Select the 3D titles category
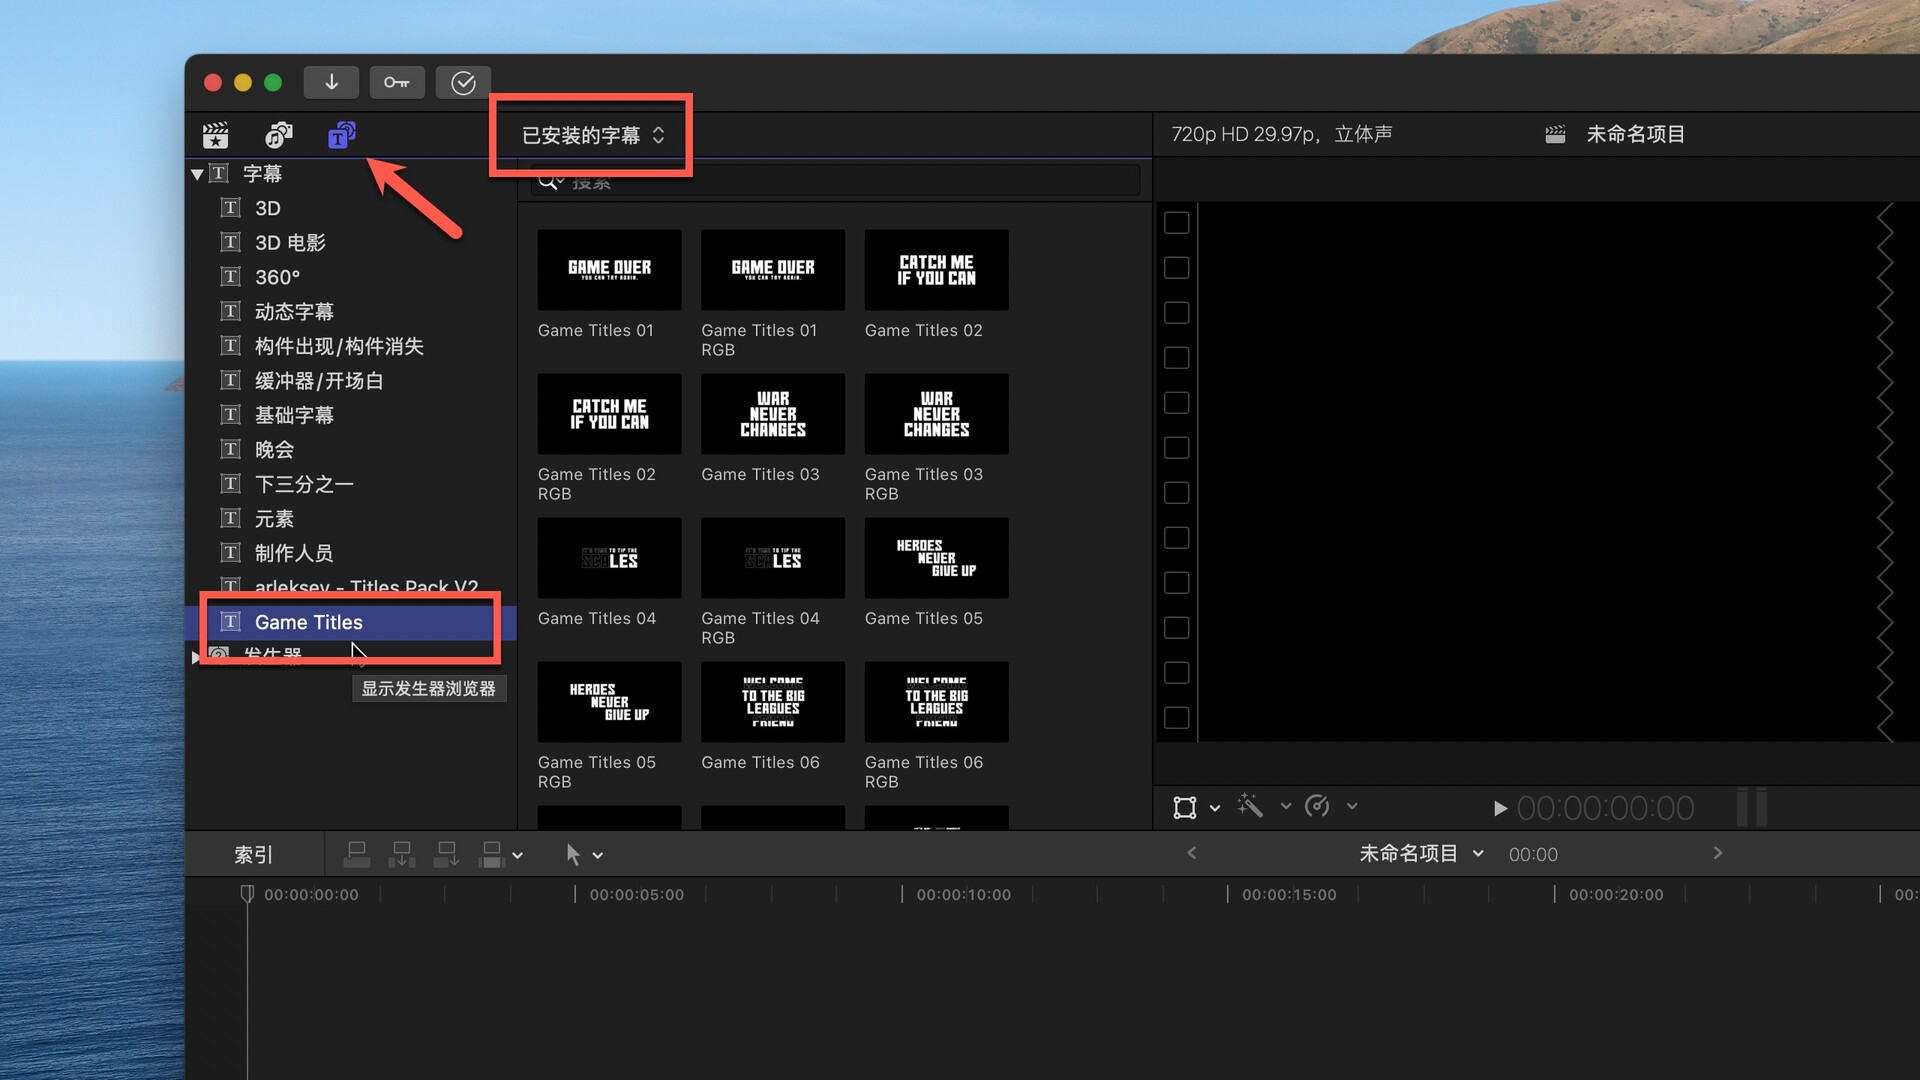 point(267,208)
